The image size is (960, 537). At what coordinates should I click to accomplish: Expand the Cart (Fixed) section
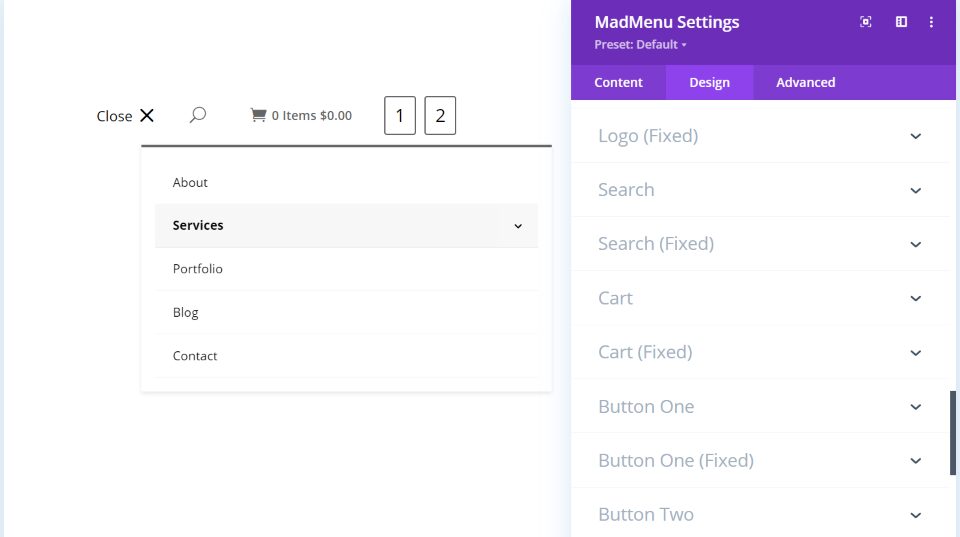click(x=760, y=352)
